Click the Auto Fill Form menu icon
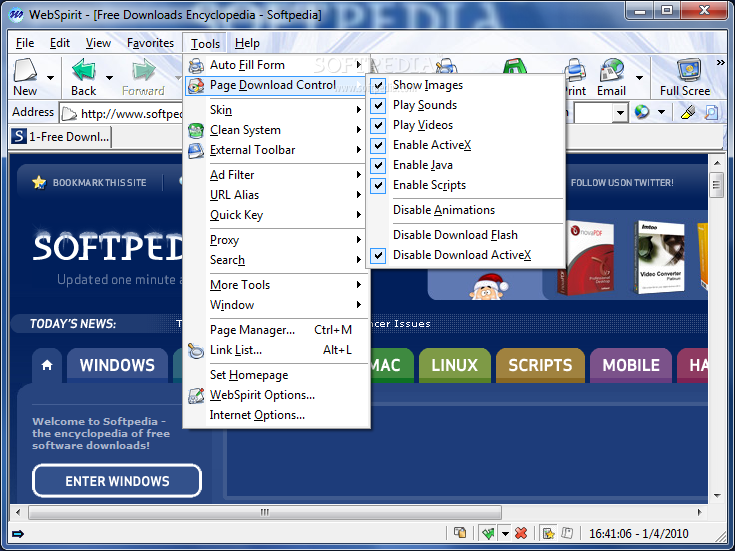735x551 pixels. click(x=196, y=65)
